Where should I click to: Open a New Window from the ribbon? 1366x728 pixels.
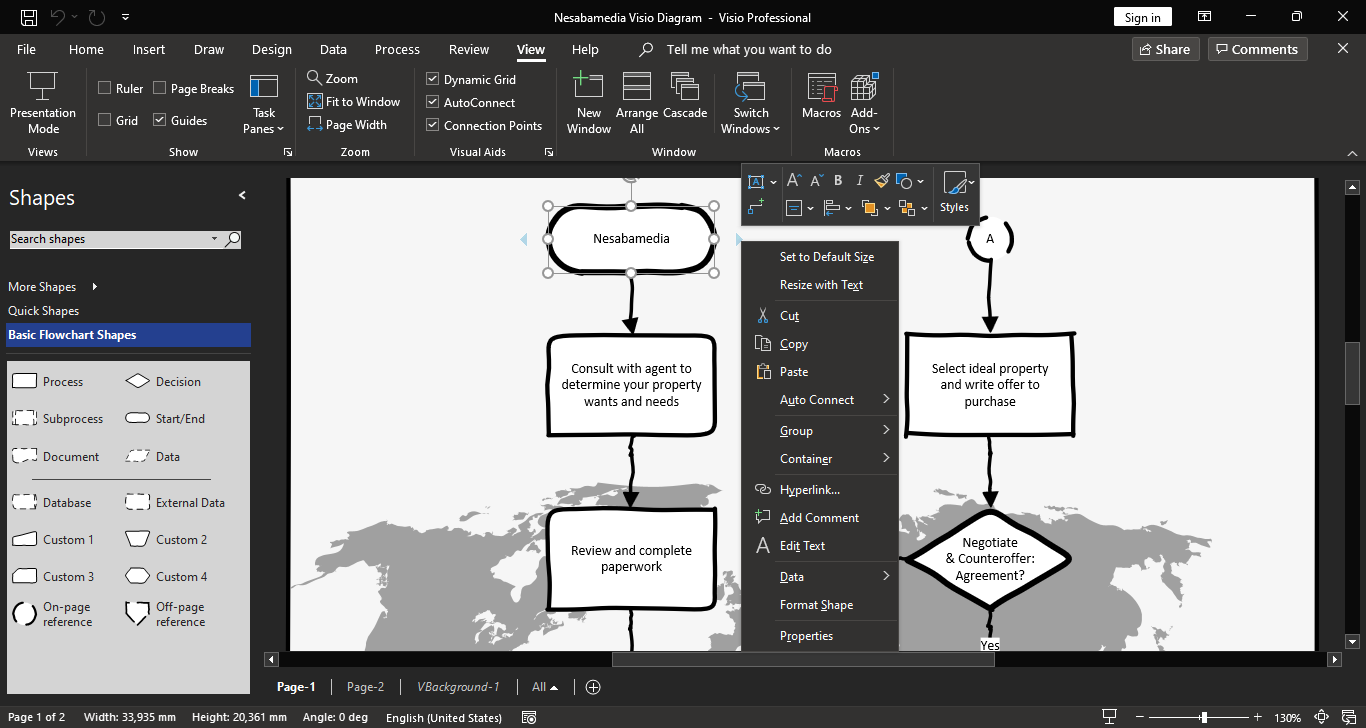[588, 87]
